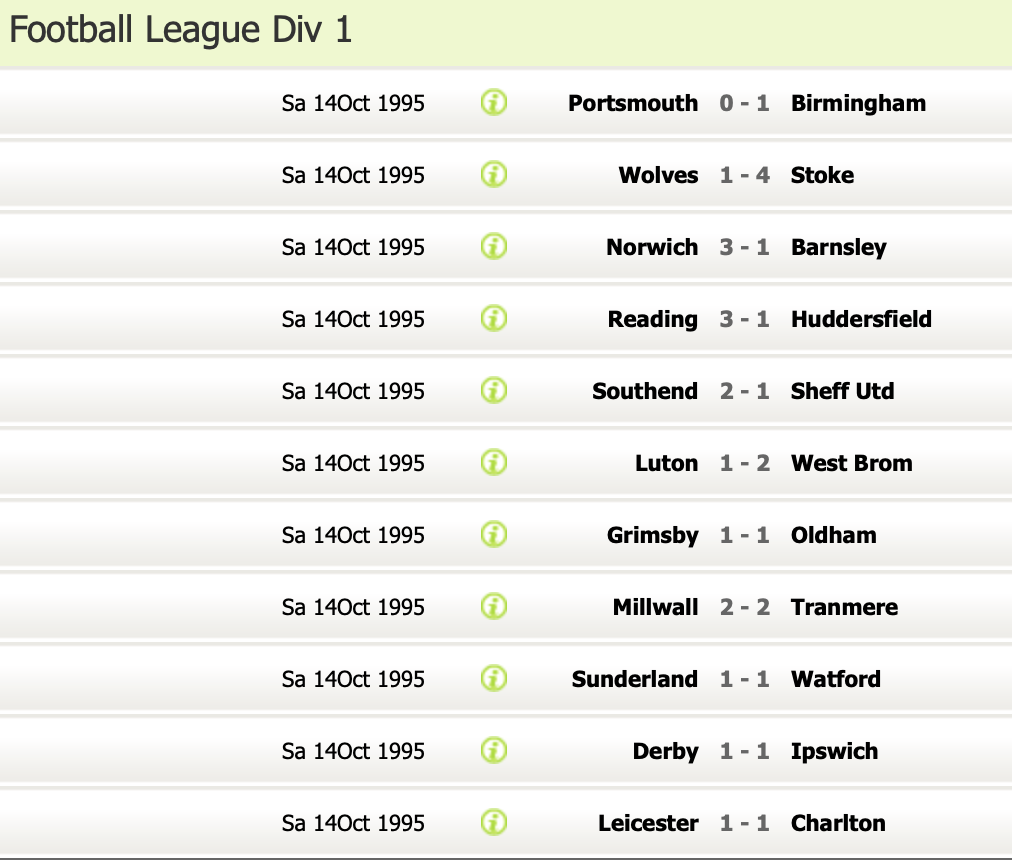This screenshot has width=1012, height=860.
Task: Click the Millwall 2 - 2 score
Action: click(x=744, y=607)
